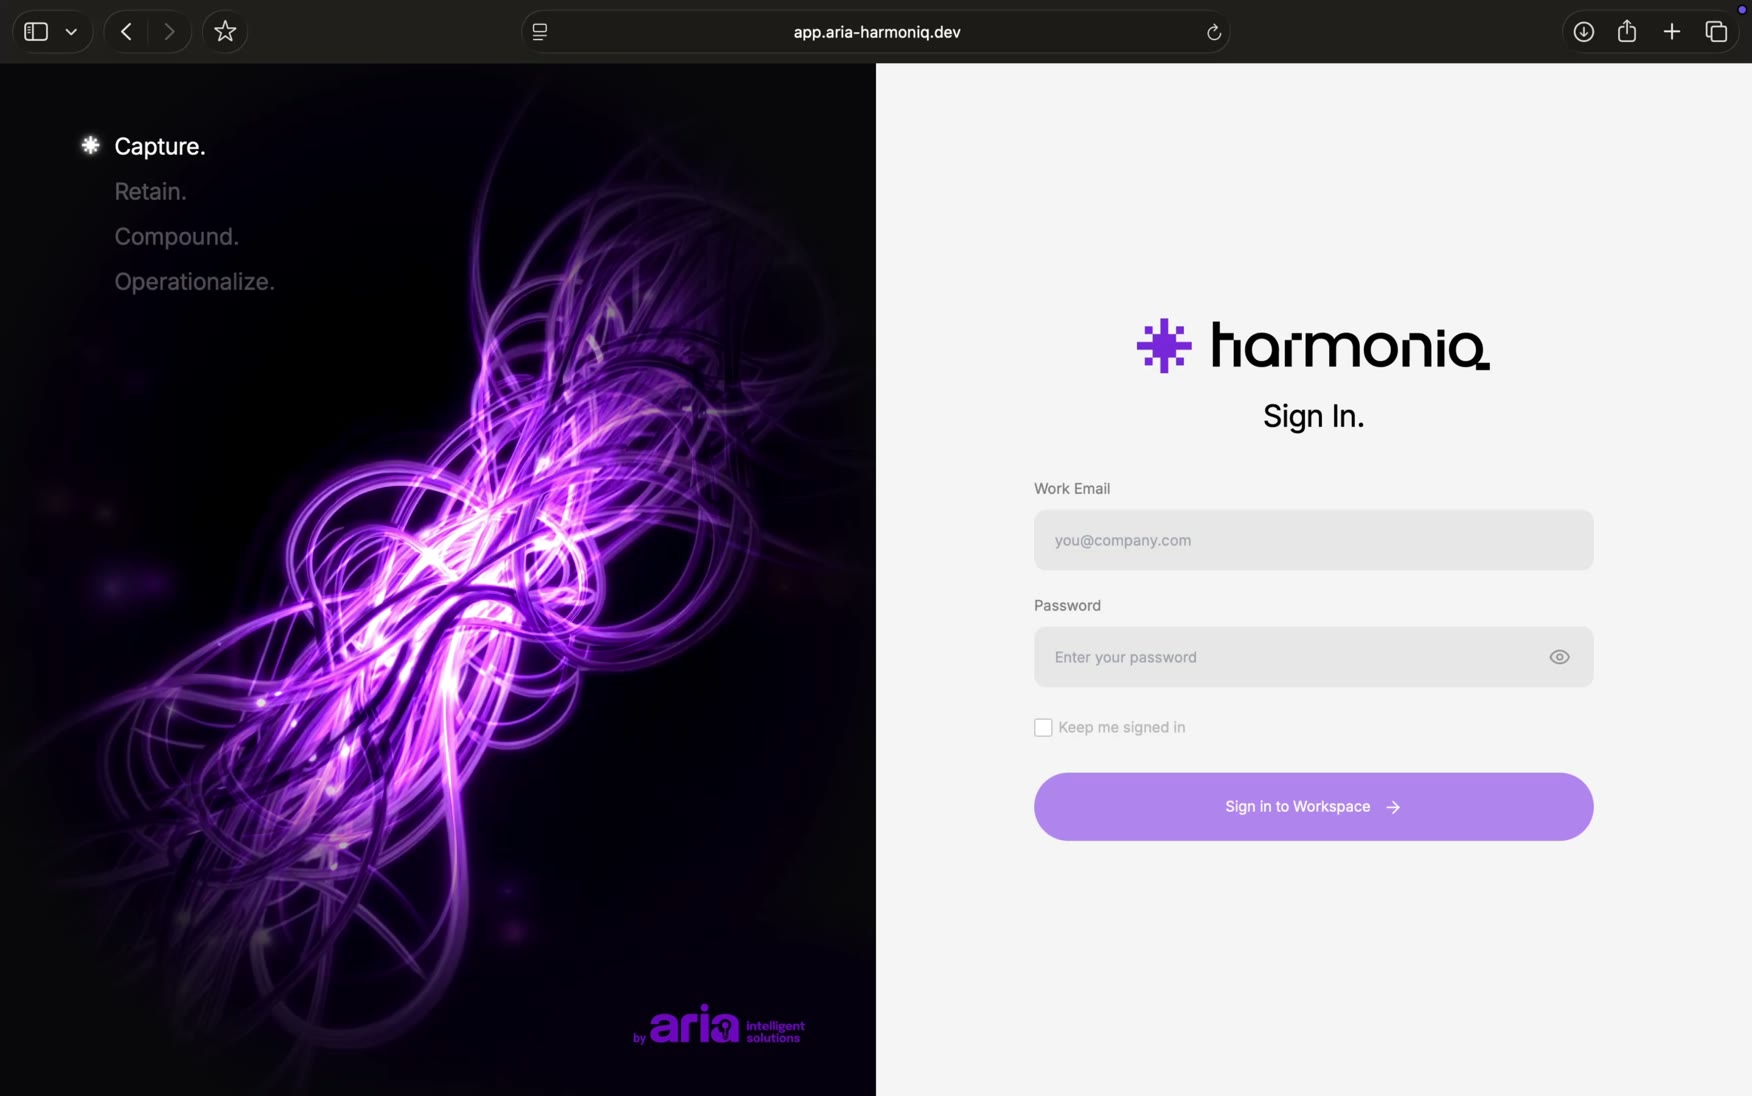Click the Capture. text

click(x=160, y=146)
